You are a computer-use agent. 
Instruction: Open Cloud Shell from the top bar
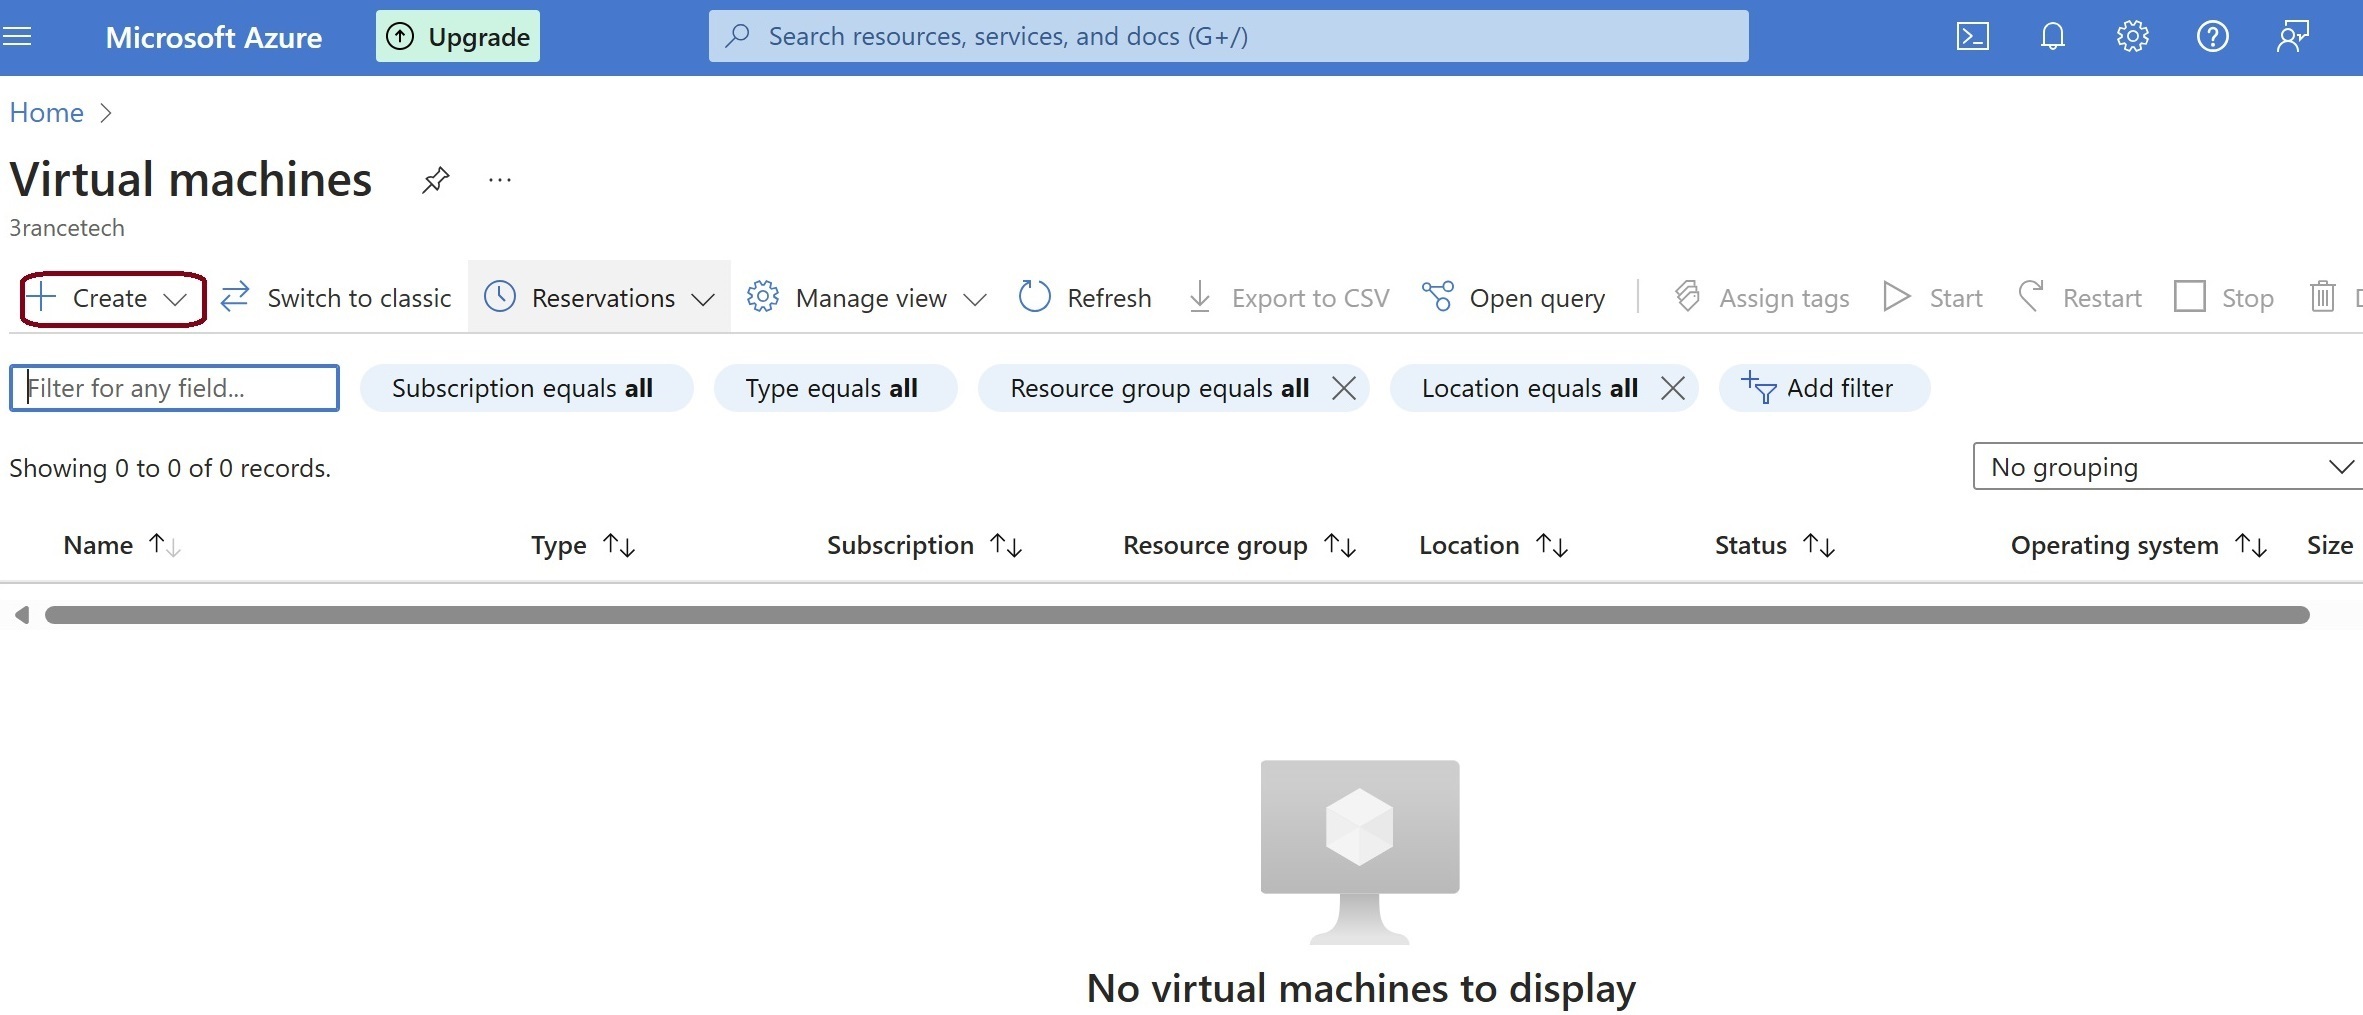tap(1972, 37)
